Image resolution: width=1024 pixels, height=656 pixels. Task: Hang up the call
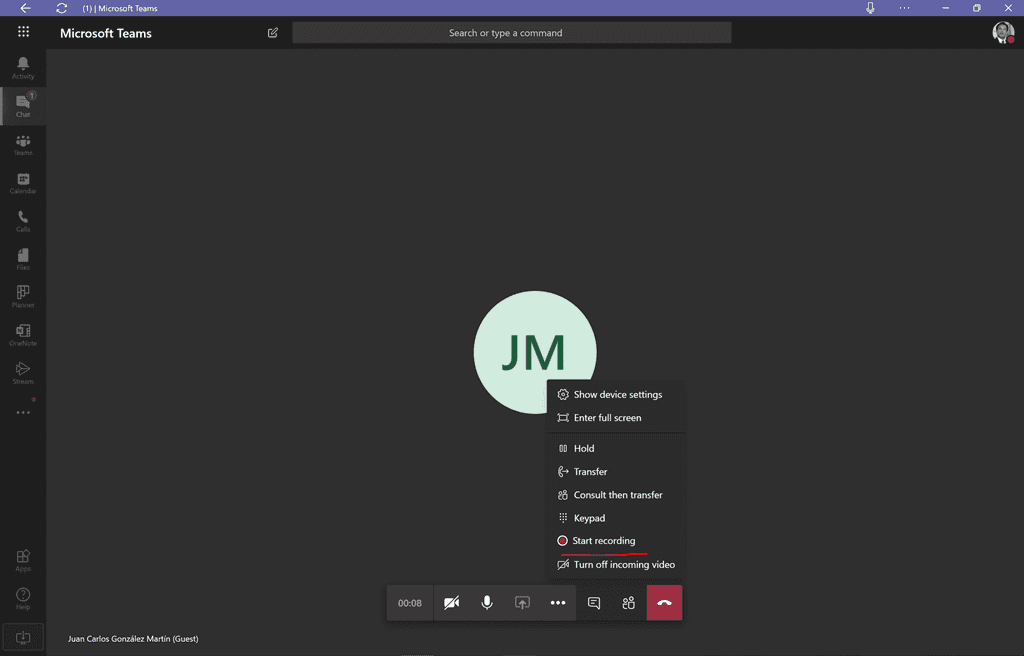664,603
